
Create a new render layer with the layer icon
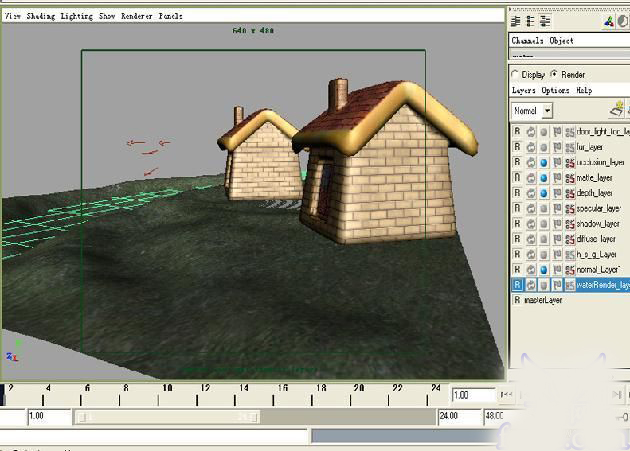point(619,108)
